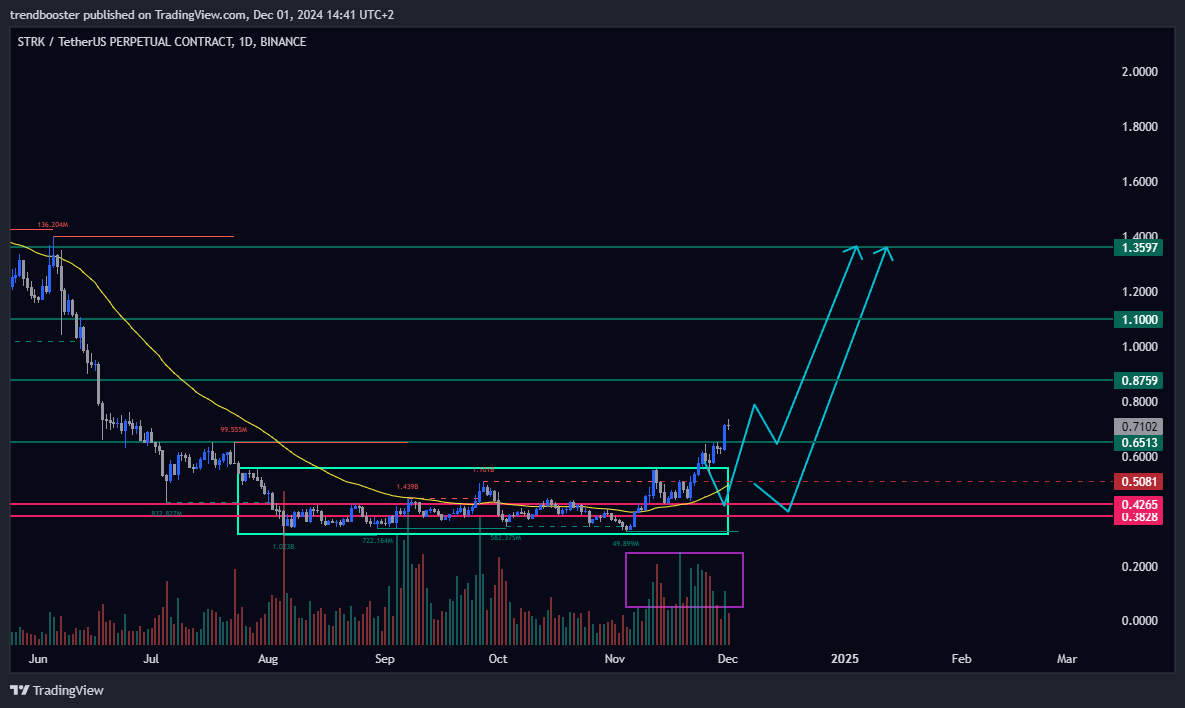
Task: Click the 1.1000 price label
Action: 1139,320
